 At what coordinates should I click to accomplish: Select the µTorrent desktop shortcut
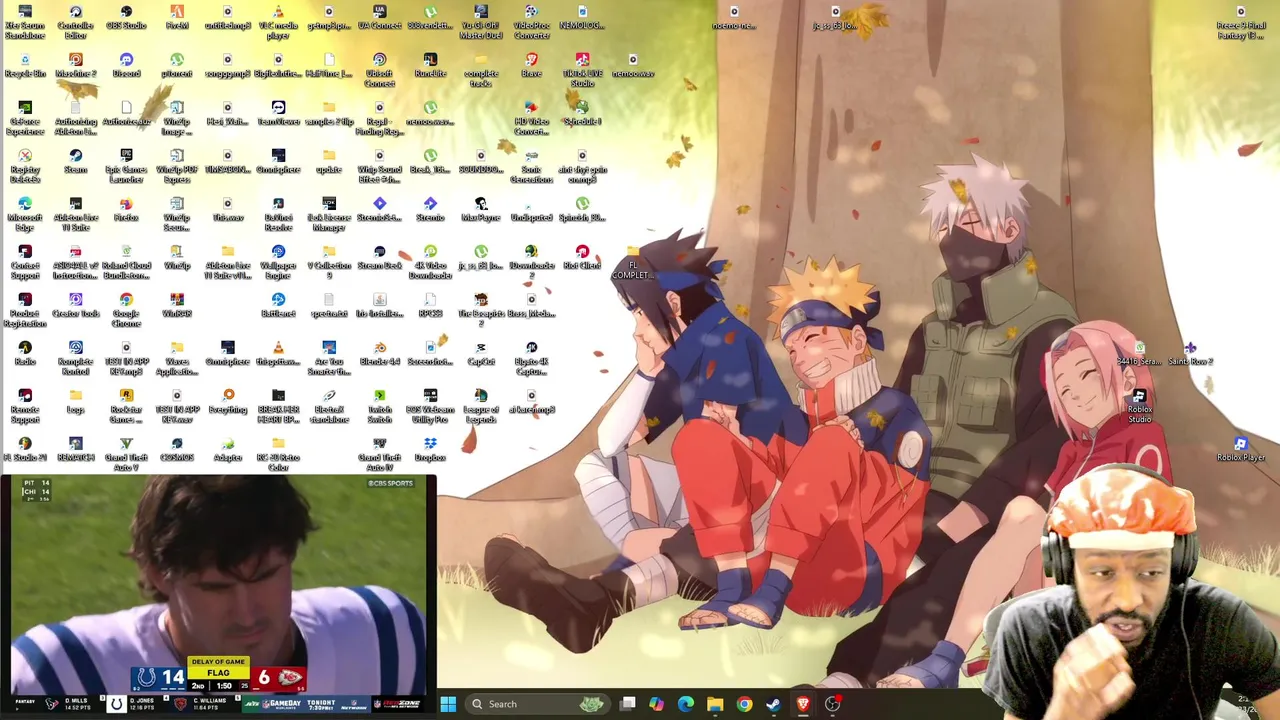pyautogui.click(x=177, y=66)
